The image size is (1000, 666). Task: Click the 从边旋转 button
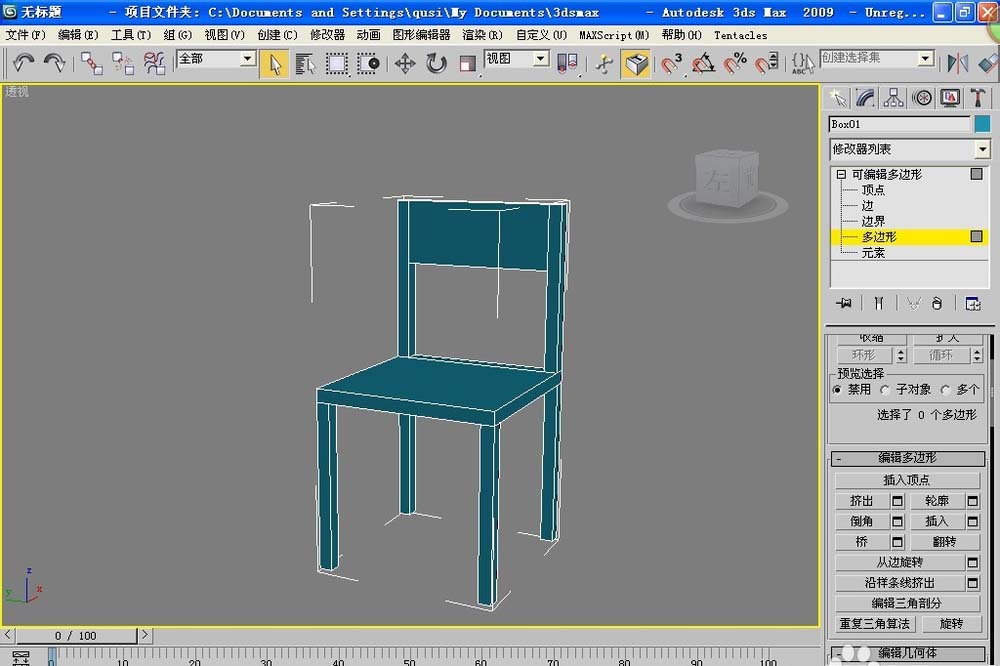pos(899,562)
